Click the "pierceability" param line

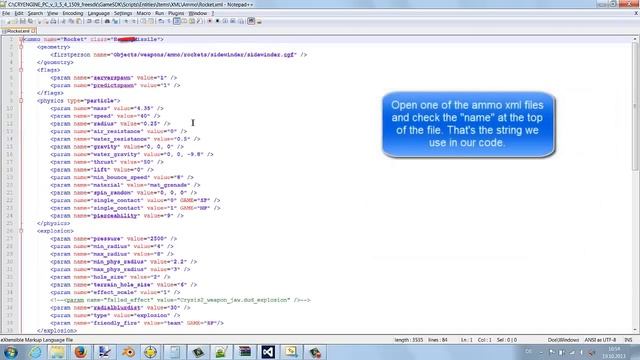click(x=117, y=216)
